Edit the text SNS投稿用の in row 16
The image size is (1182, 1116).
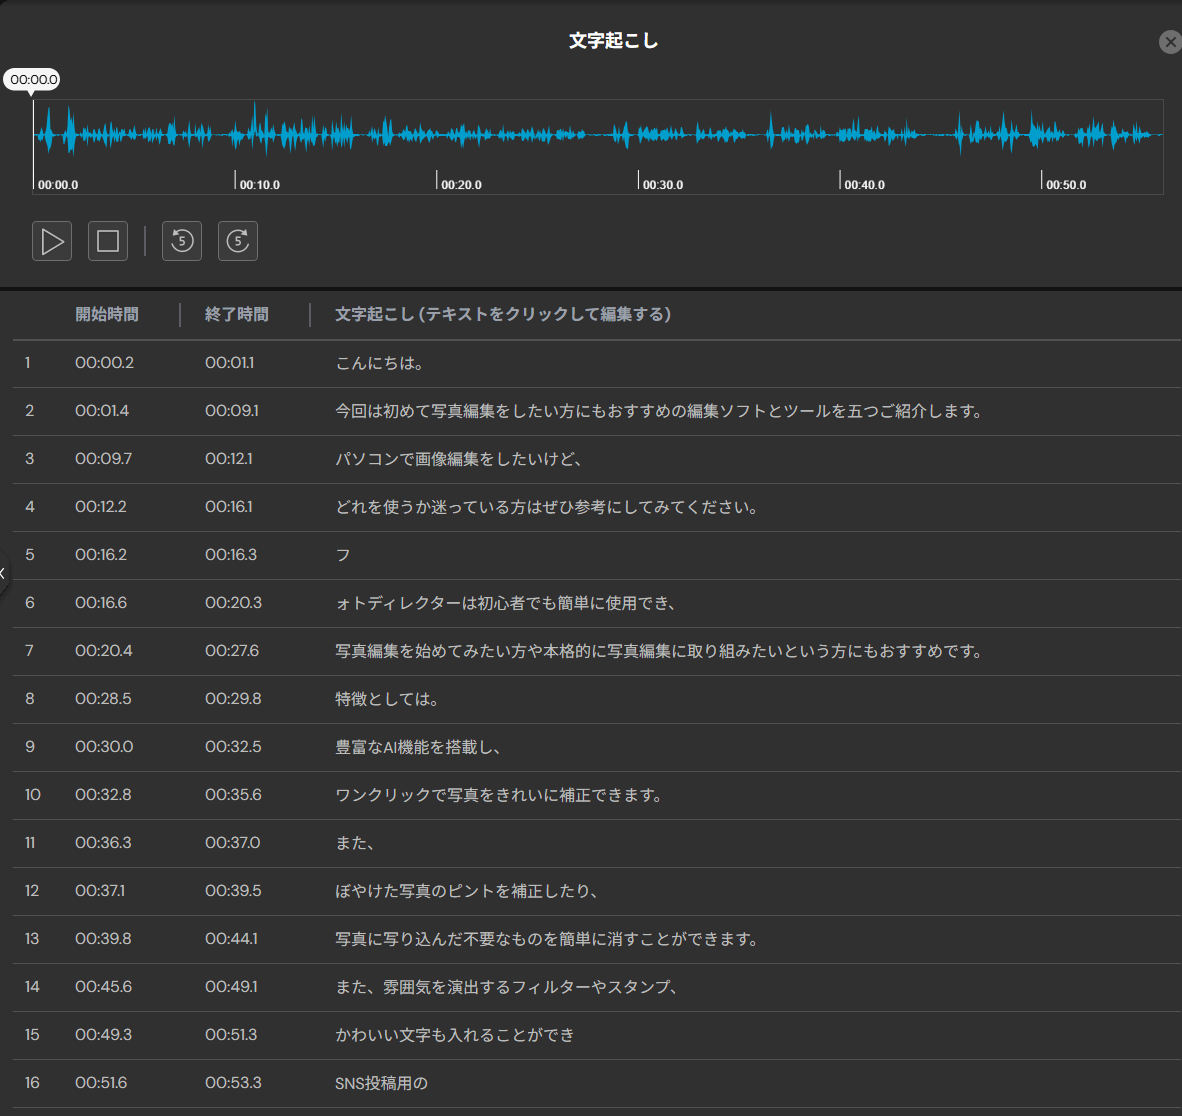tap(381, 1083)
